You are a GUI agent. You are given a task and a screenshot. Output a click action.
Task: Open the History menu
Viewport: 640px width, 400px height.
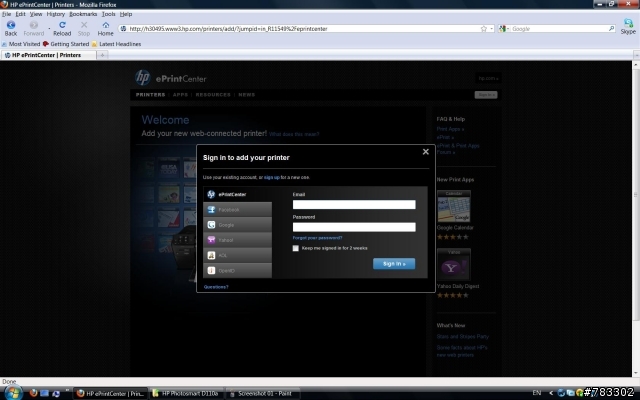56,14
